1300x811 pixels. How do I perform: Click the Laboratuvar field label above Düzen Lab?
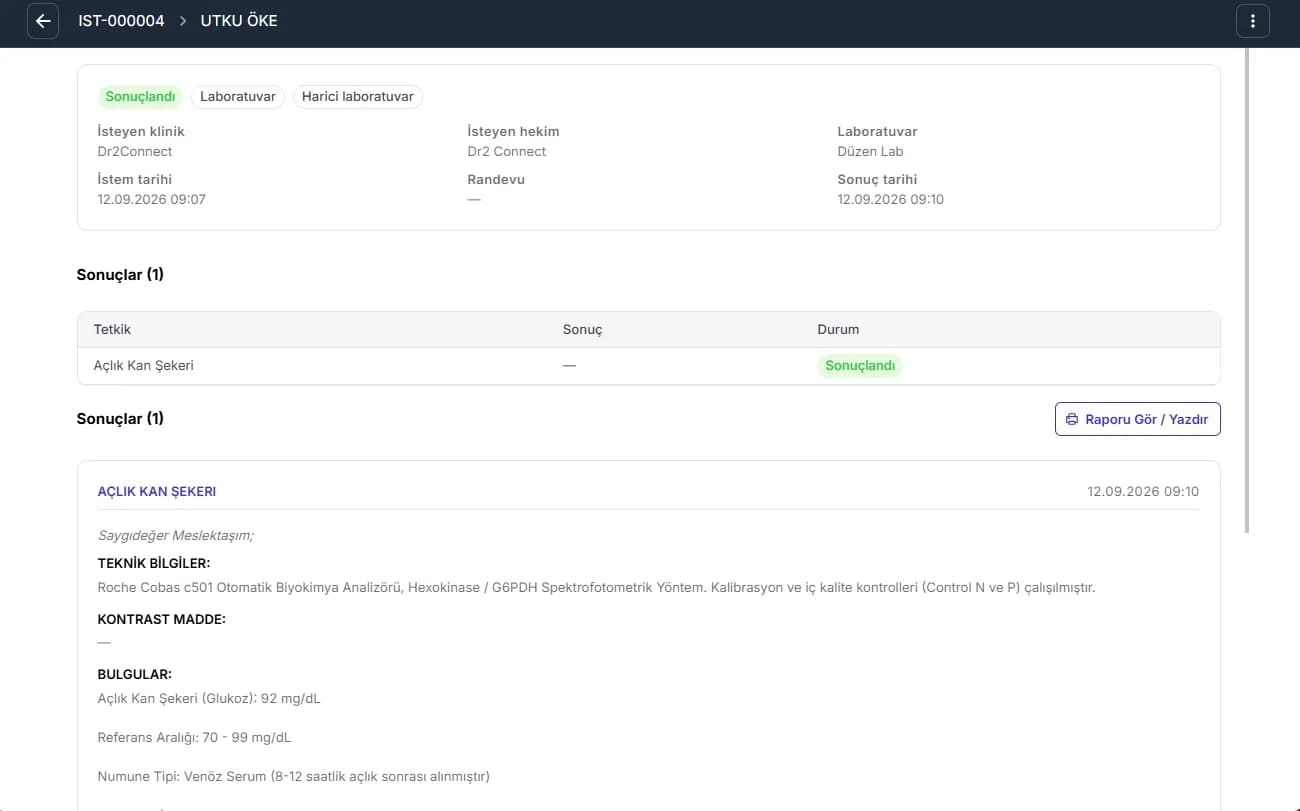(x=877, y=132)
